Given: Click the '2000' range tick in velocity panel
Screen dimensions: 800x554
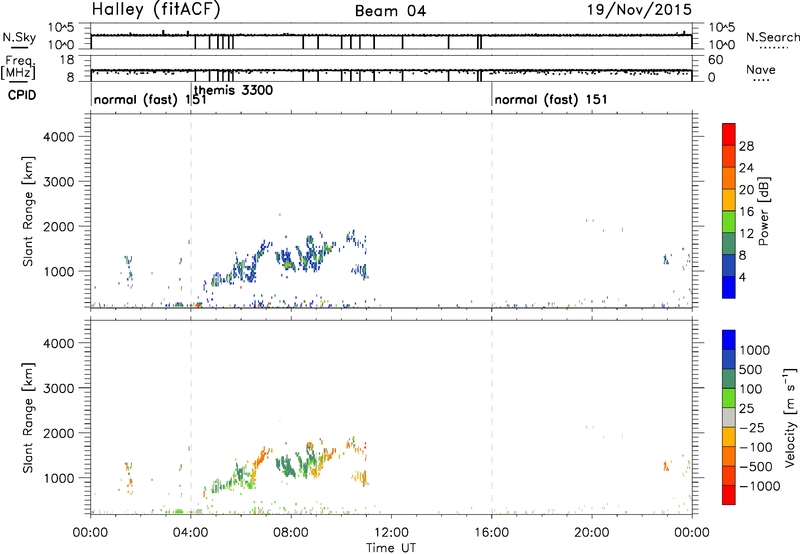Looking at the screenshot, I should click(59, 433).
